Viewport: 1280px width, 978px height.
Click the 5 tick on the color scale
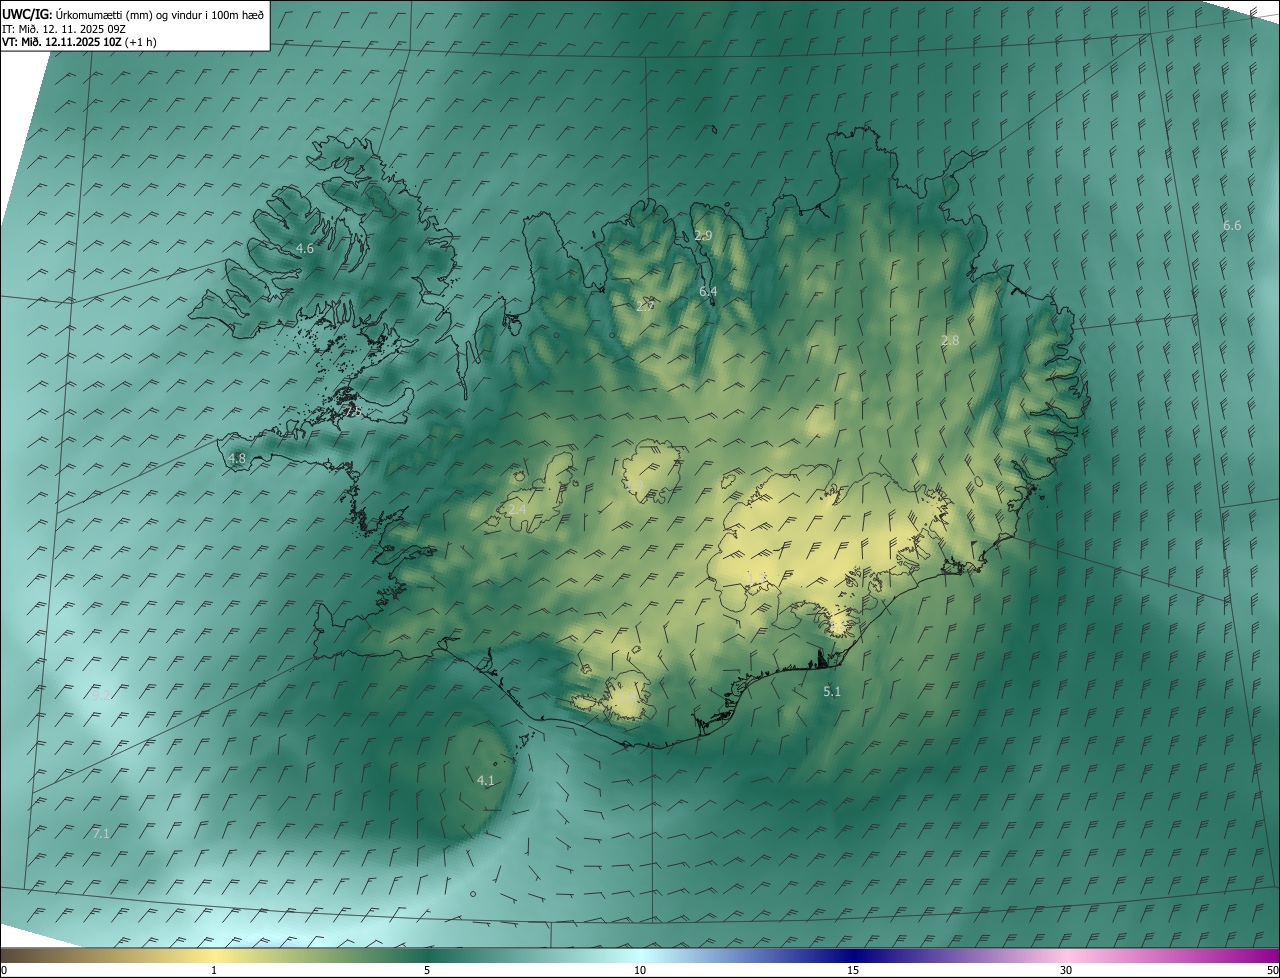(x=427, y=970)
